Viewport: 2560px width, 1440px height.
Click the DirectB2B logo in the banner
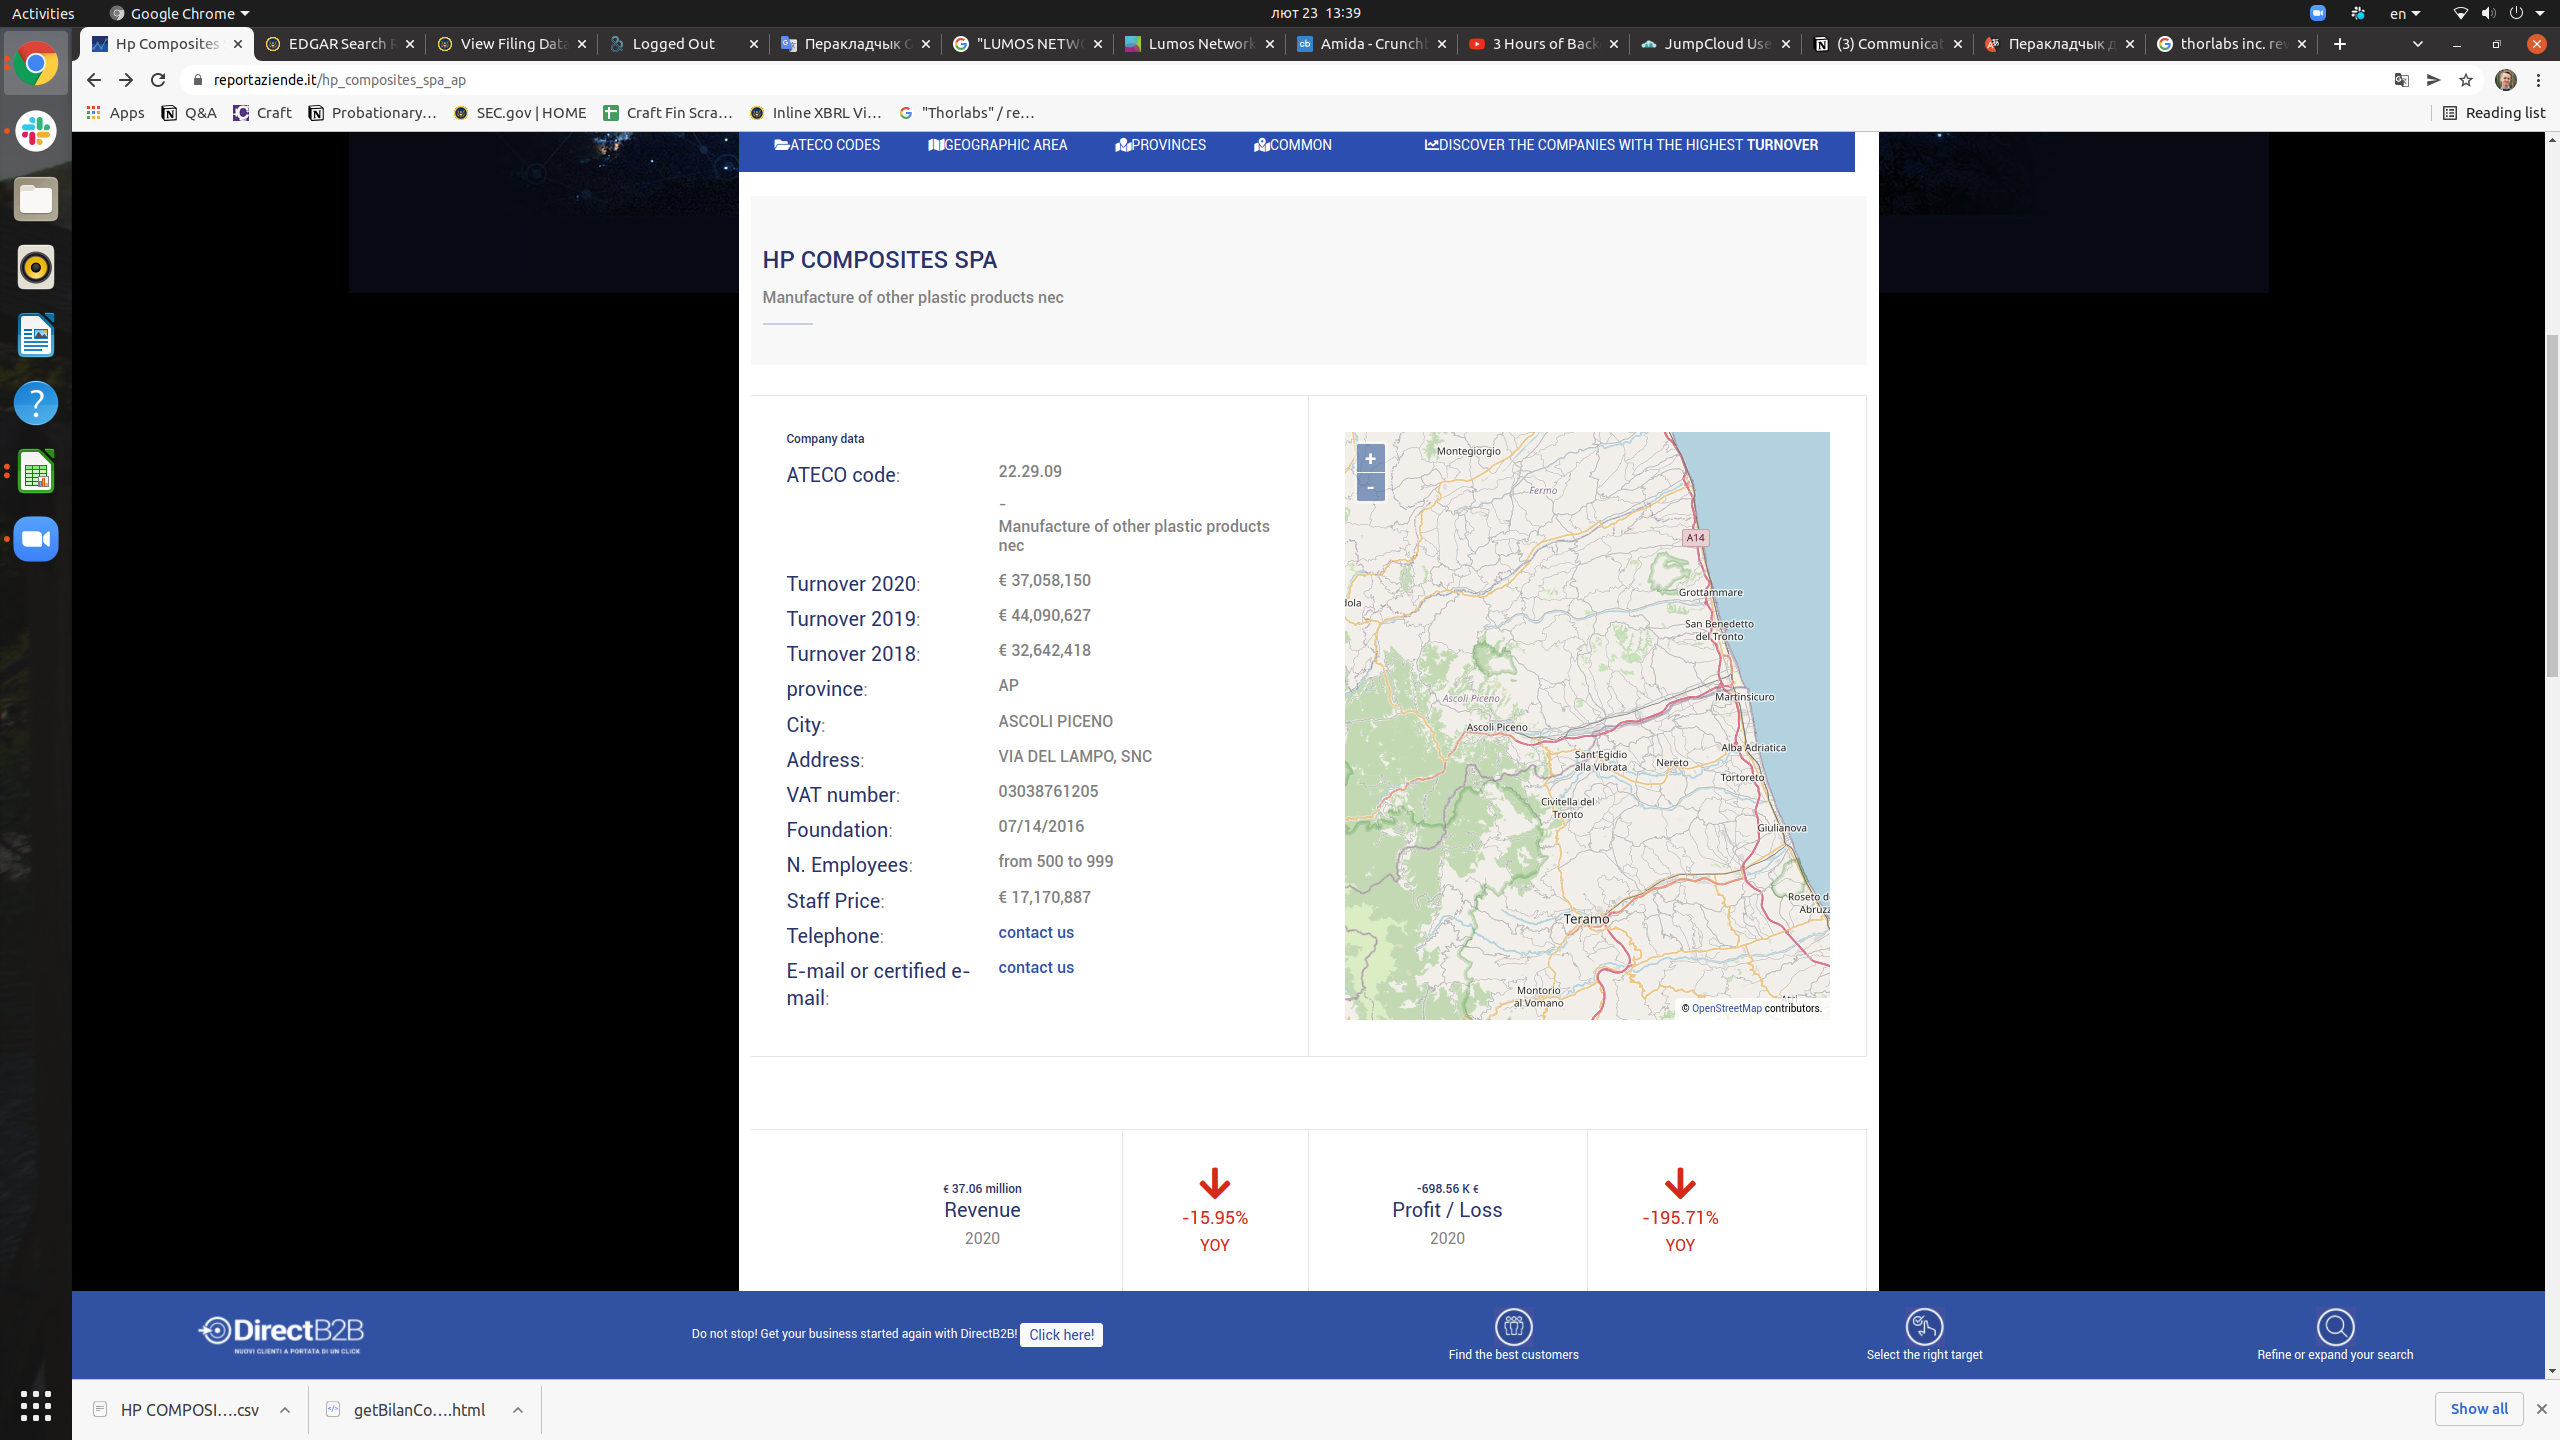pos(281,1334)
